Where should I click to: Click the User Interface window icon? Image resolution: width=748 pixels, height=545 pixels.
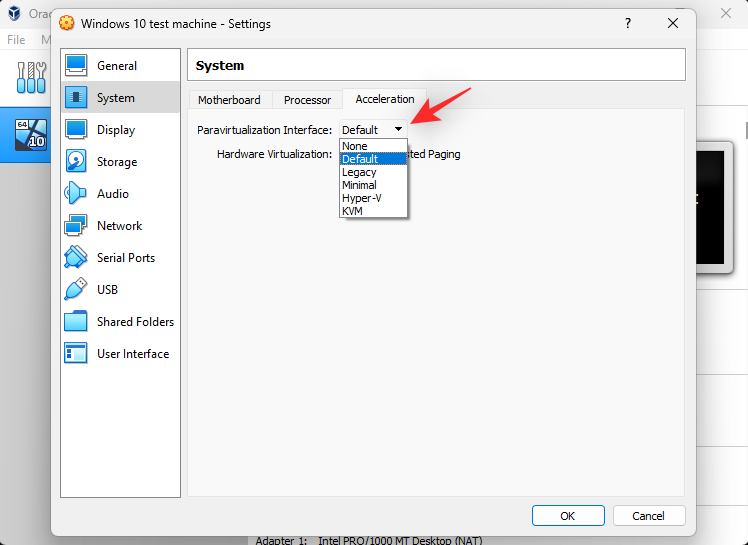[x=76, y=353]
